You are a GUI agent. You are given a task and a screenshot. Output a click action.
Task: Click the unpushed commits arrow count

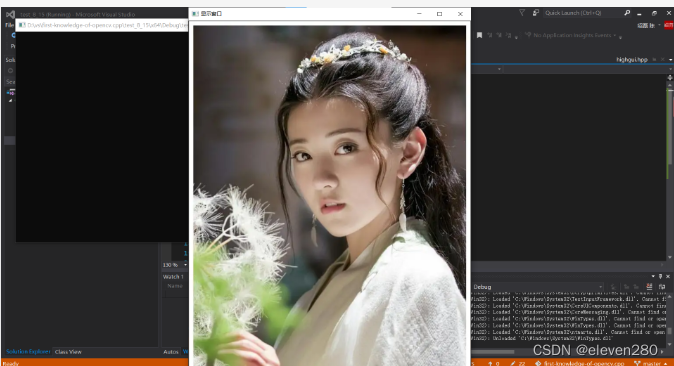(493, 363)
